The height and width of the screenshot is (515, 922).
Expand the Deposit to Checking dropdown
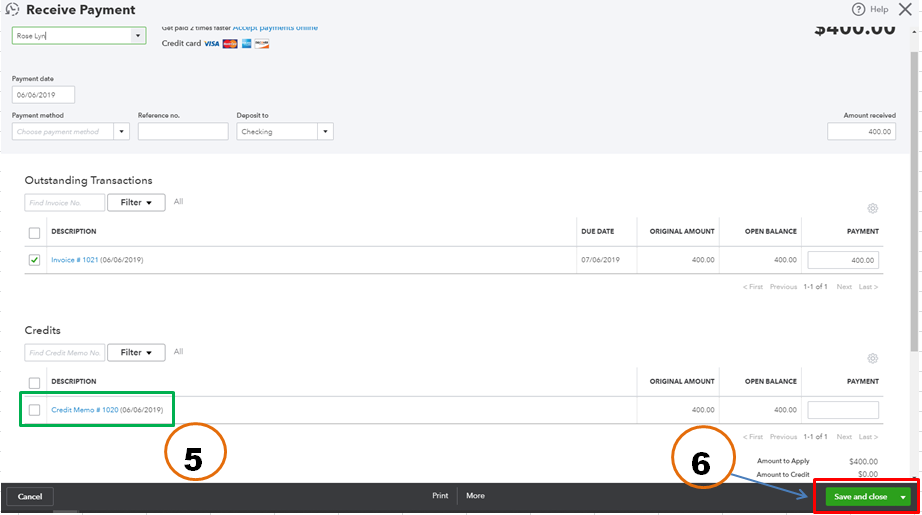(x=325, y=132)
